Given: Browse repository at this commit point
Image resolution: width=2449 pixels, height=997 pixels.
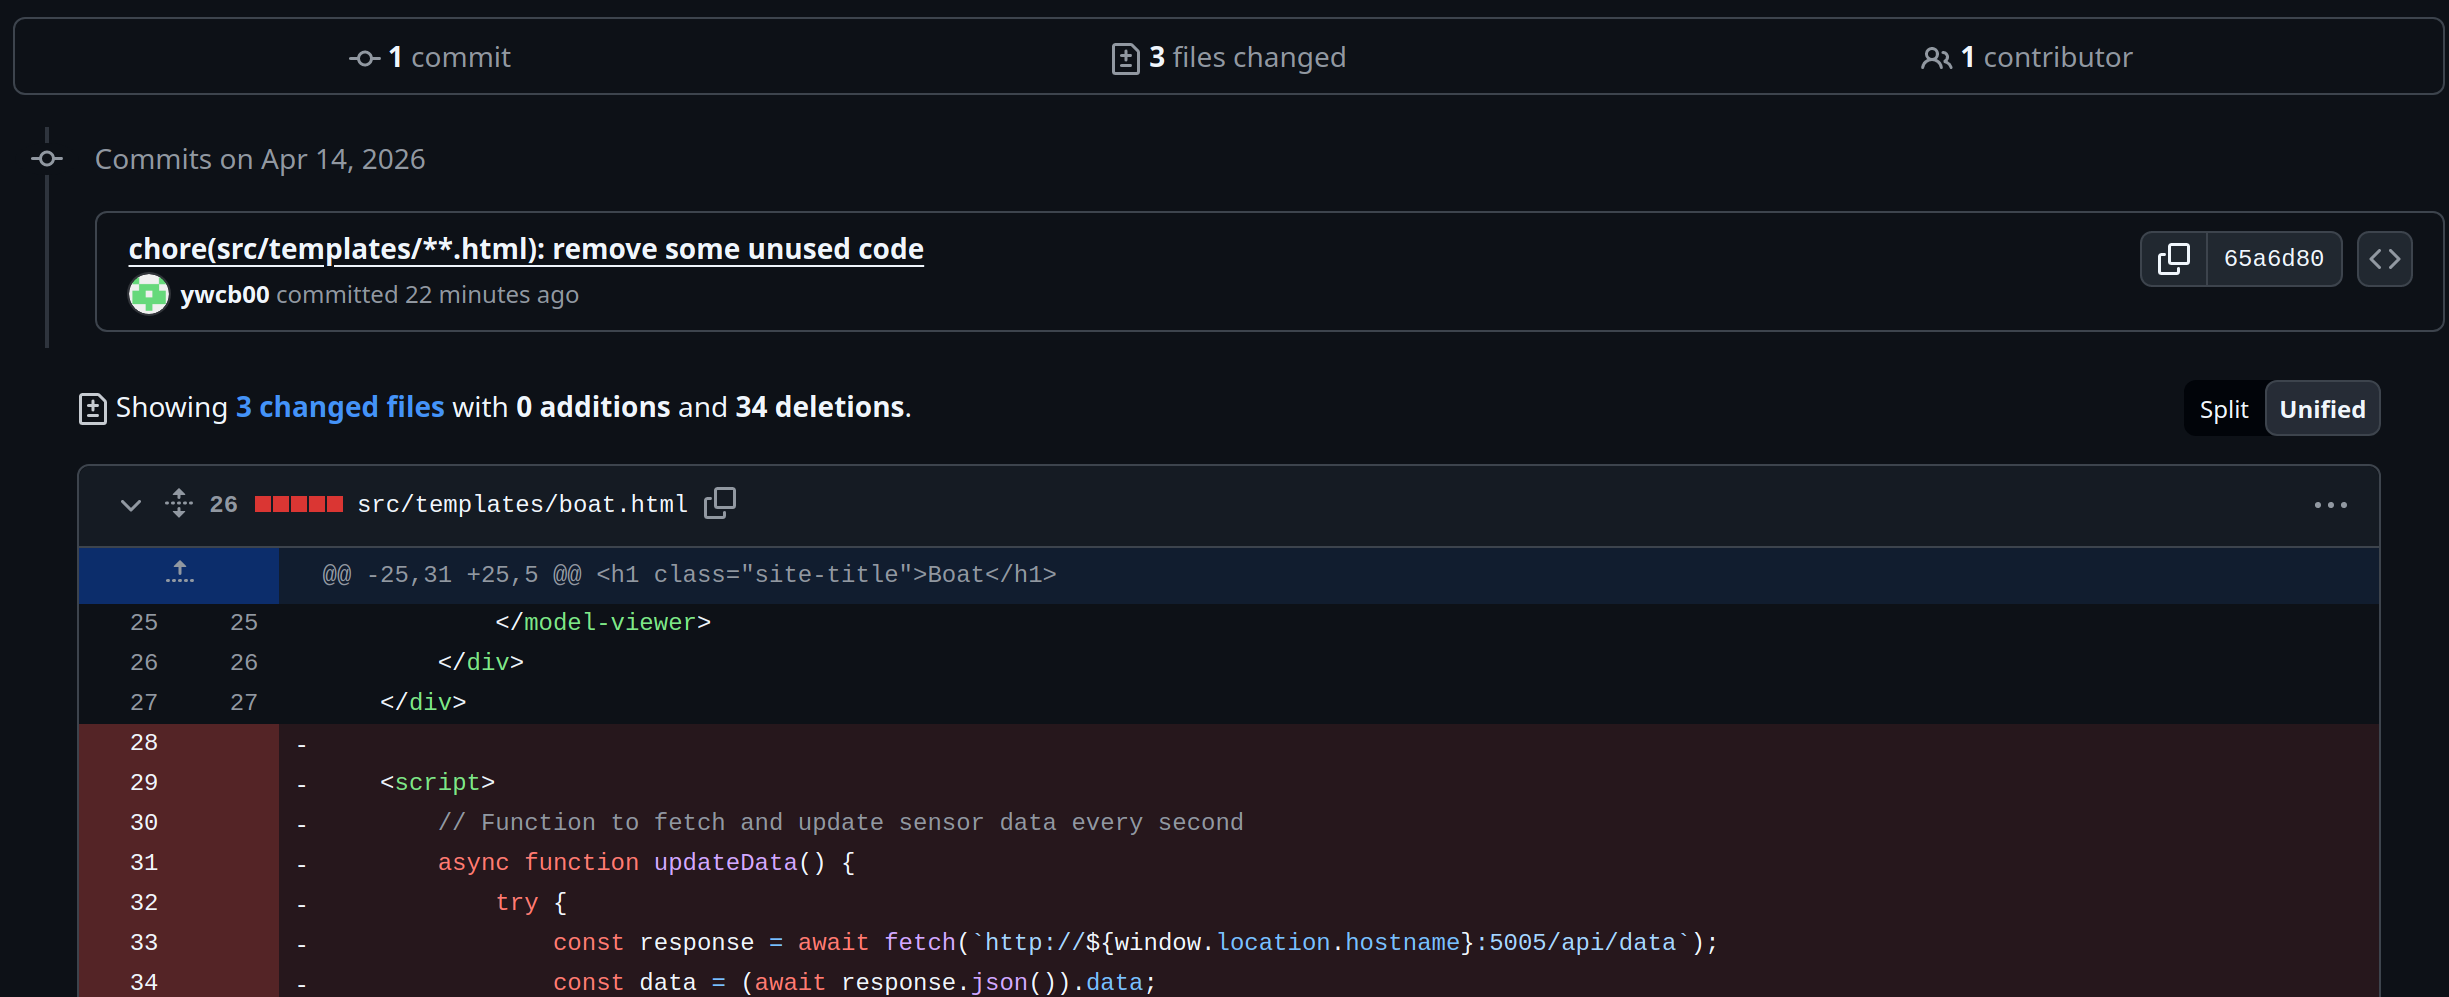Looking at the screenshot, I should (2384, 259).
